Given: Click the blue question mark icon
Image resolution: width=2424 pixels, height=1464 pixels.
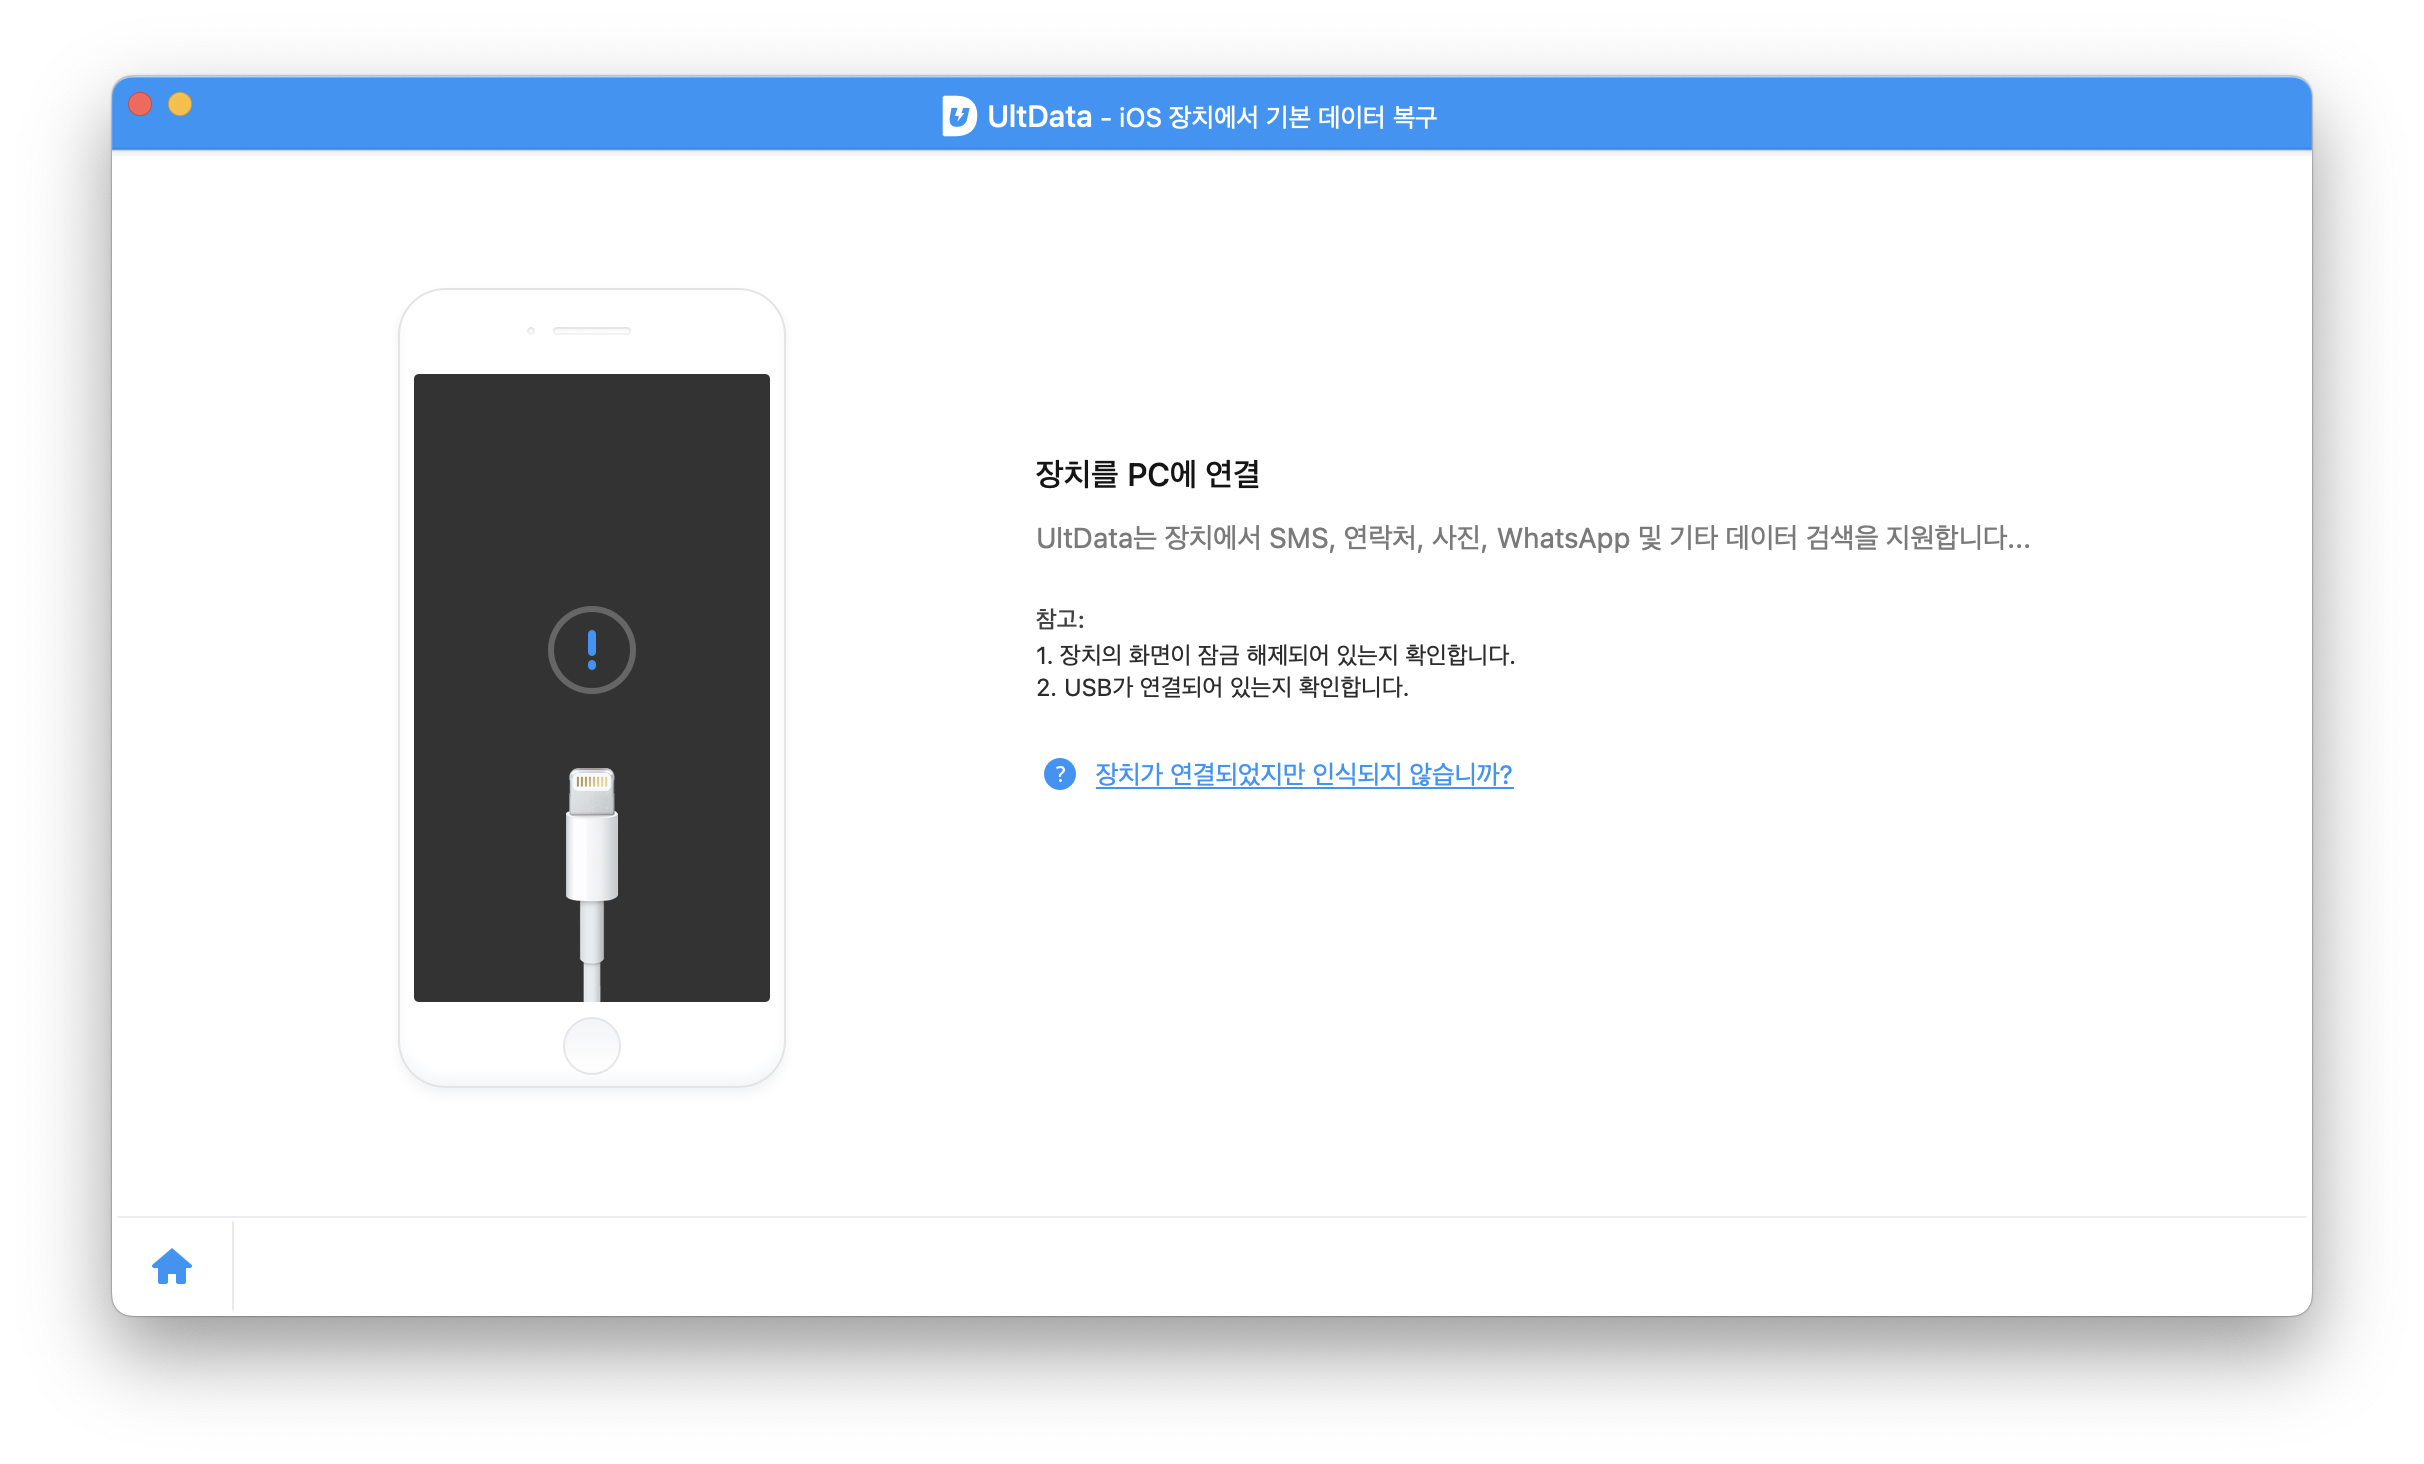Looking at the screenshot, I should (x=1059, y=774).
